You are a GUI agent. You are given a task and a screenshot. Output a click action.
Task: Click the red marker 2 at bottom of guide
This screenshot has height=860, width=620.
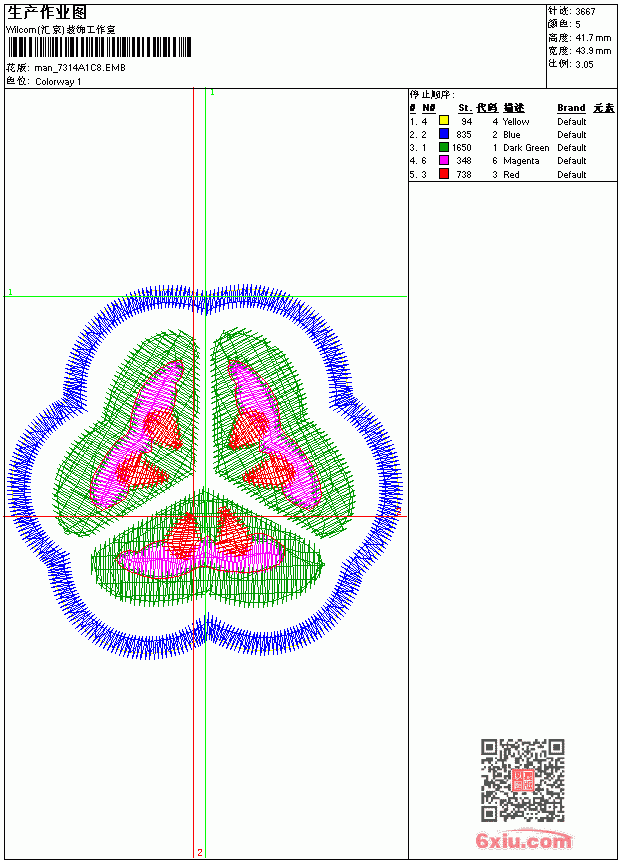coord(200,852)
